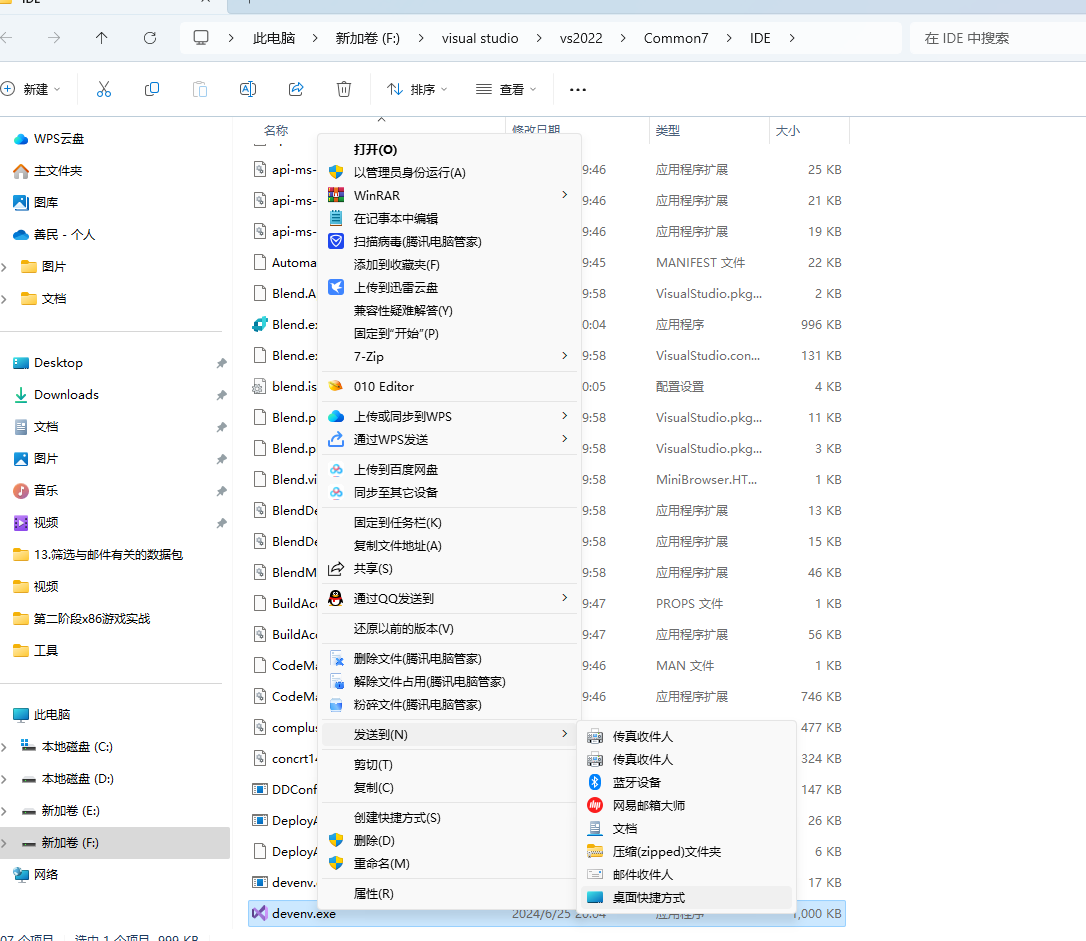1086x941 pixels.
Task: Open 图库 in the sidebar
Action: 46,202
